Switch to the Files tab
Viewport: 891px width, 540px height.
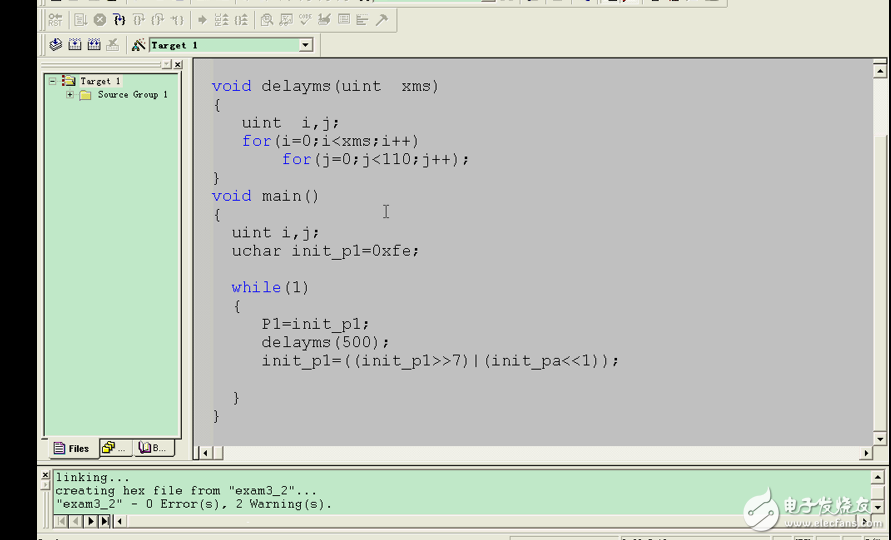point(72,448)
